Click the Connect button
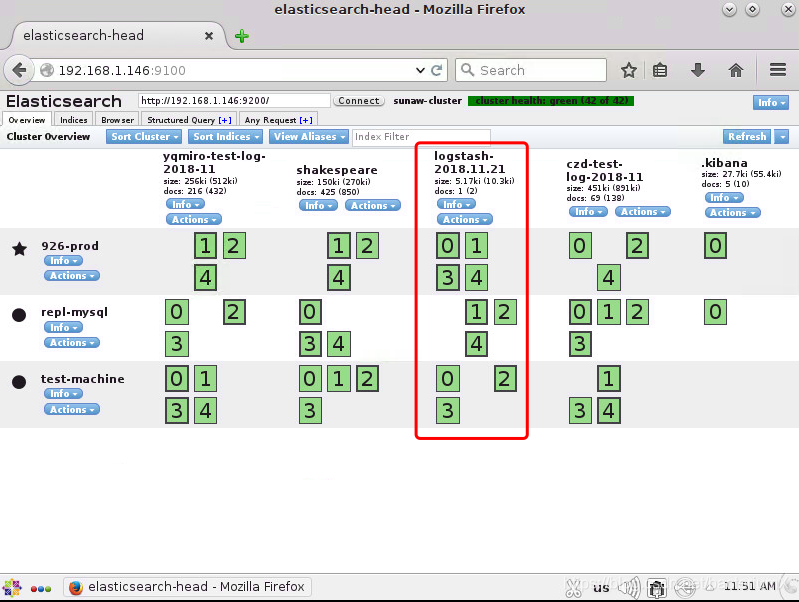The width and height of the screenshot is (799, 602). click(x=359, y=101)
